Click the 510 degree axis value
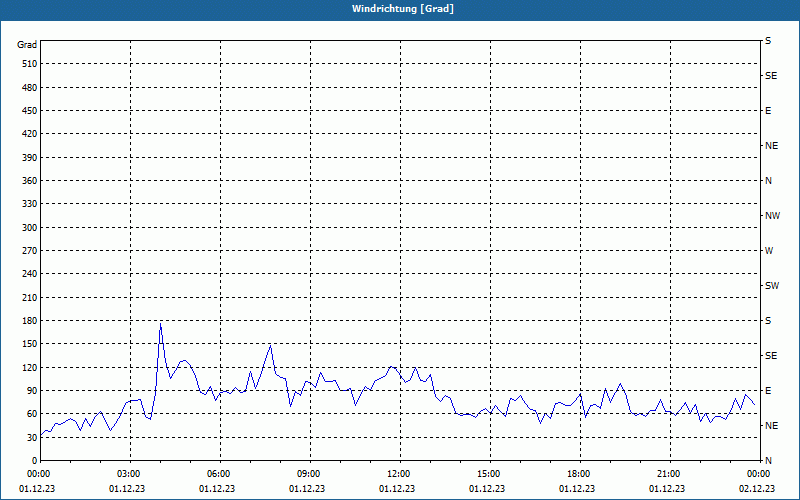 30,64
